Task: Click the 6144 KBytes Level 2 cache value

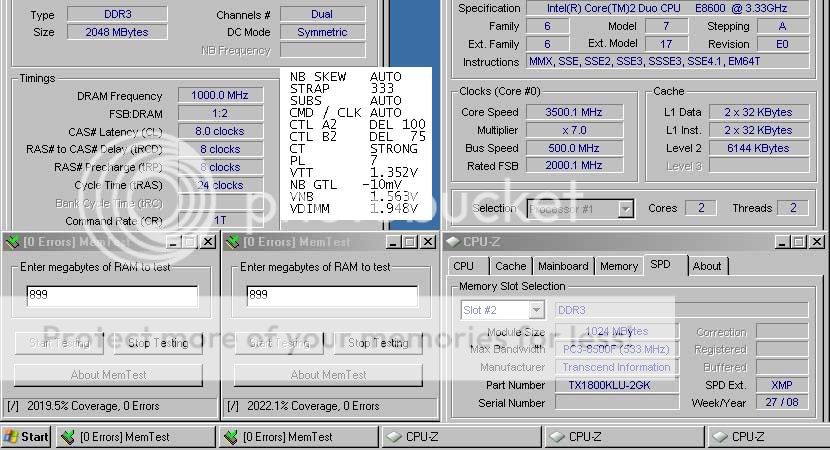Action: pos(759,148)
